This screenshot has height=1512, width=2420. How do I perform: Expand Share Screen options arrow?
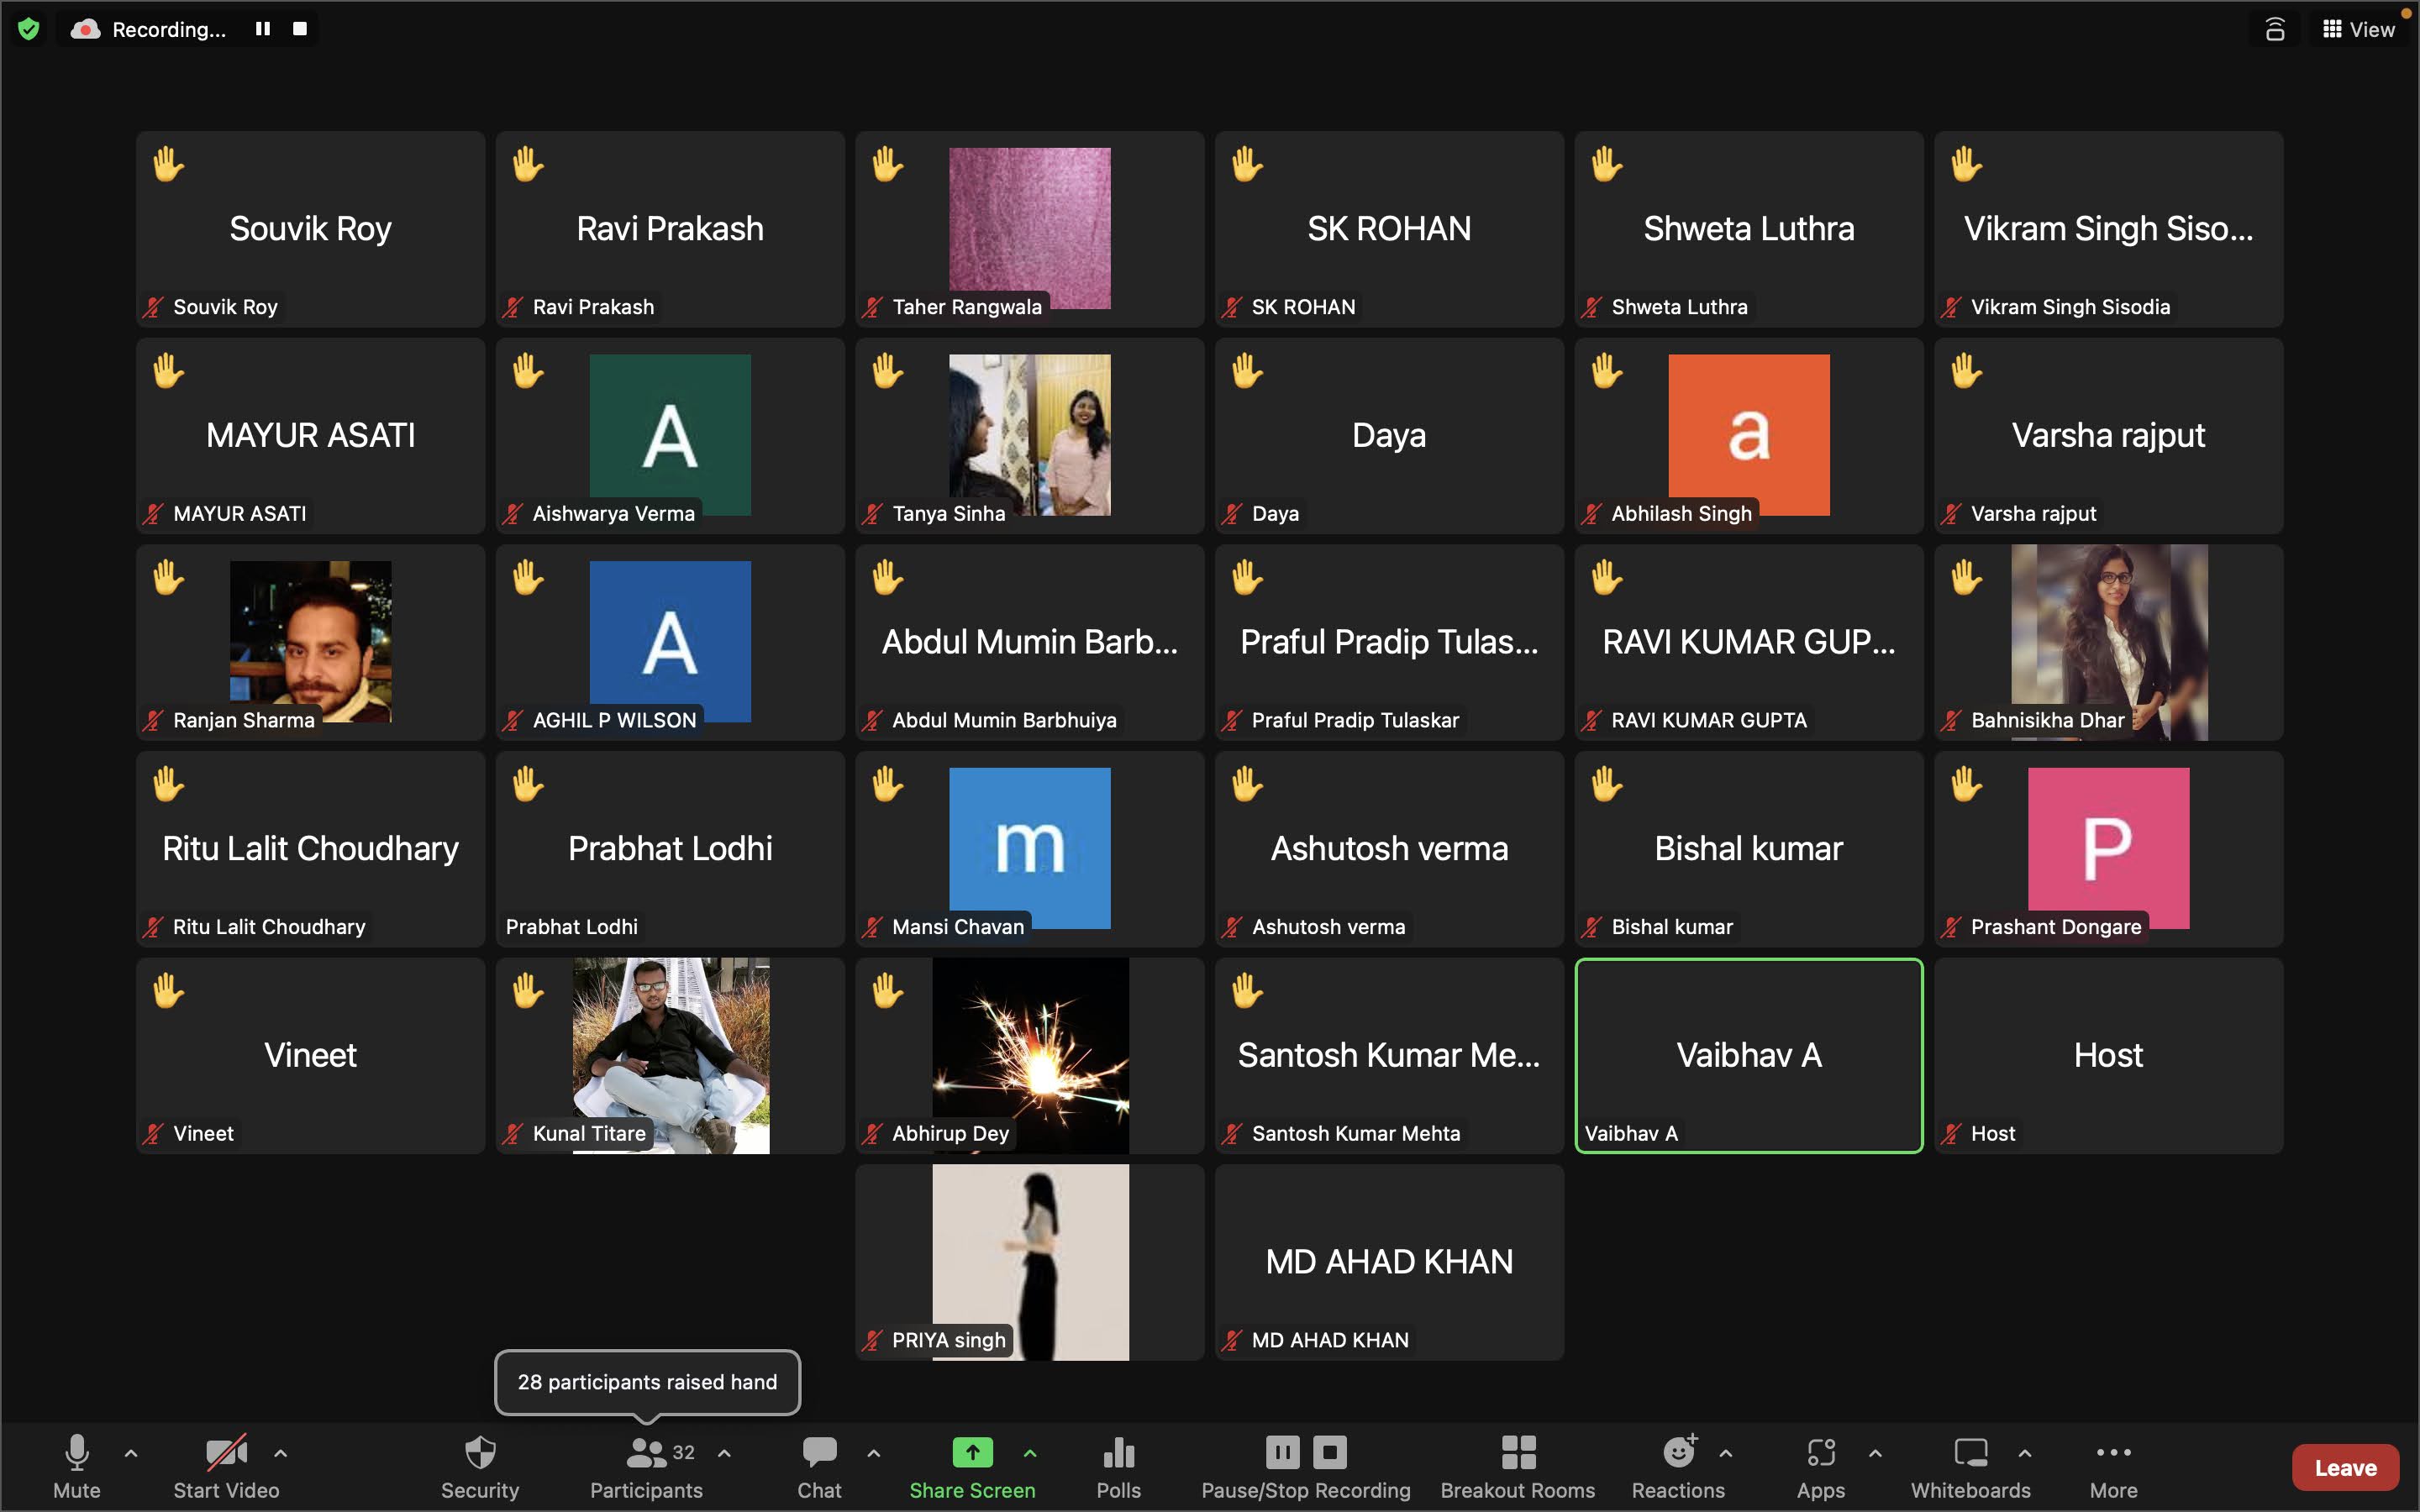(x=1030, y=1453)
